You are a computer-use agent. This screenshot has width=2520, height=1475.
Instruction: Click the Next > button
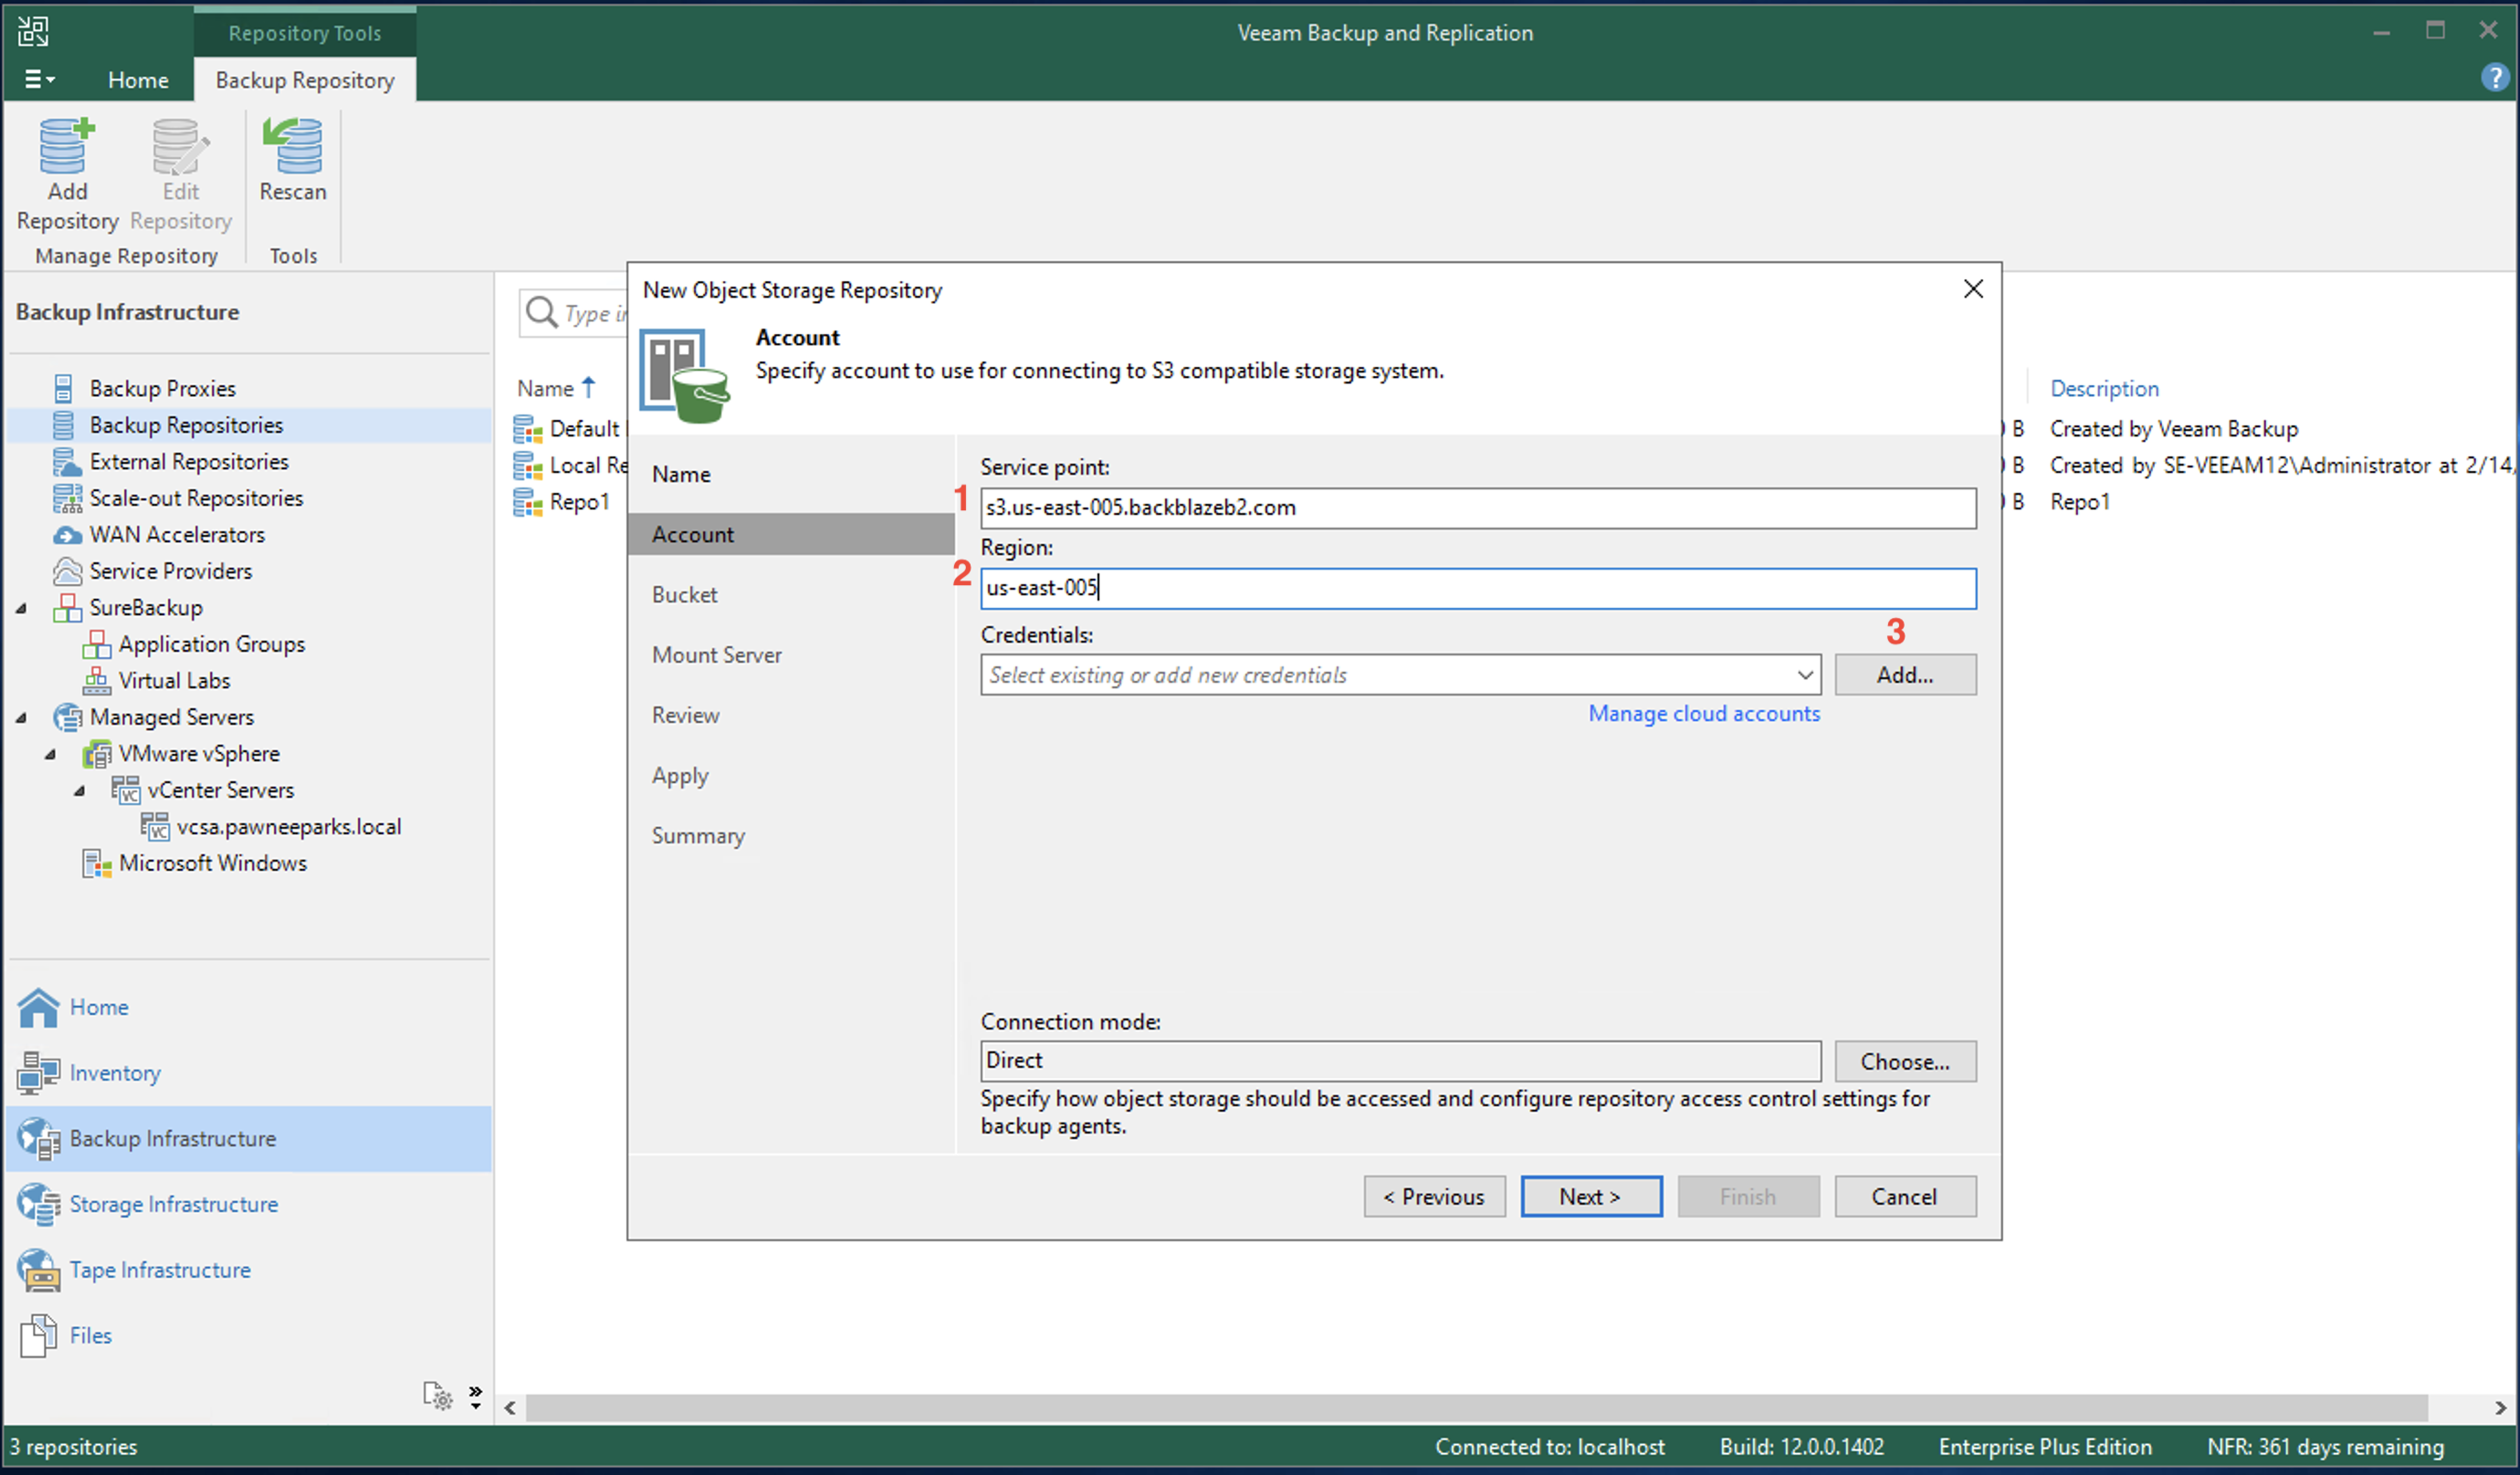point(1590,1197)
